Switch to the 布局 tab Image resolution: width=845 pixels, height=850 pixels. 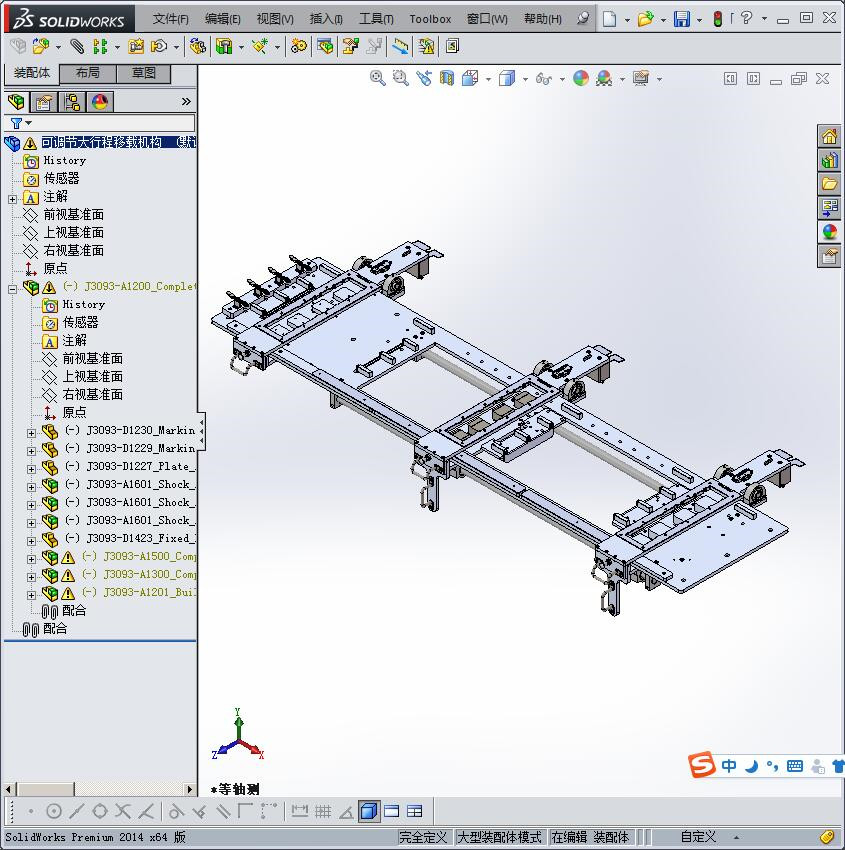[x=87, y=73]
